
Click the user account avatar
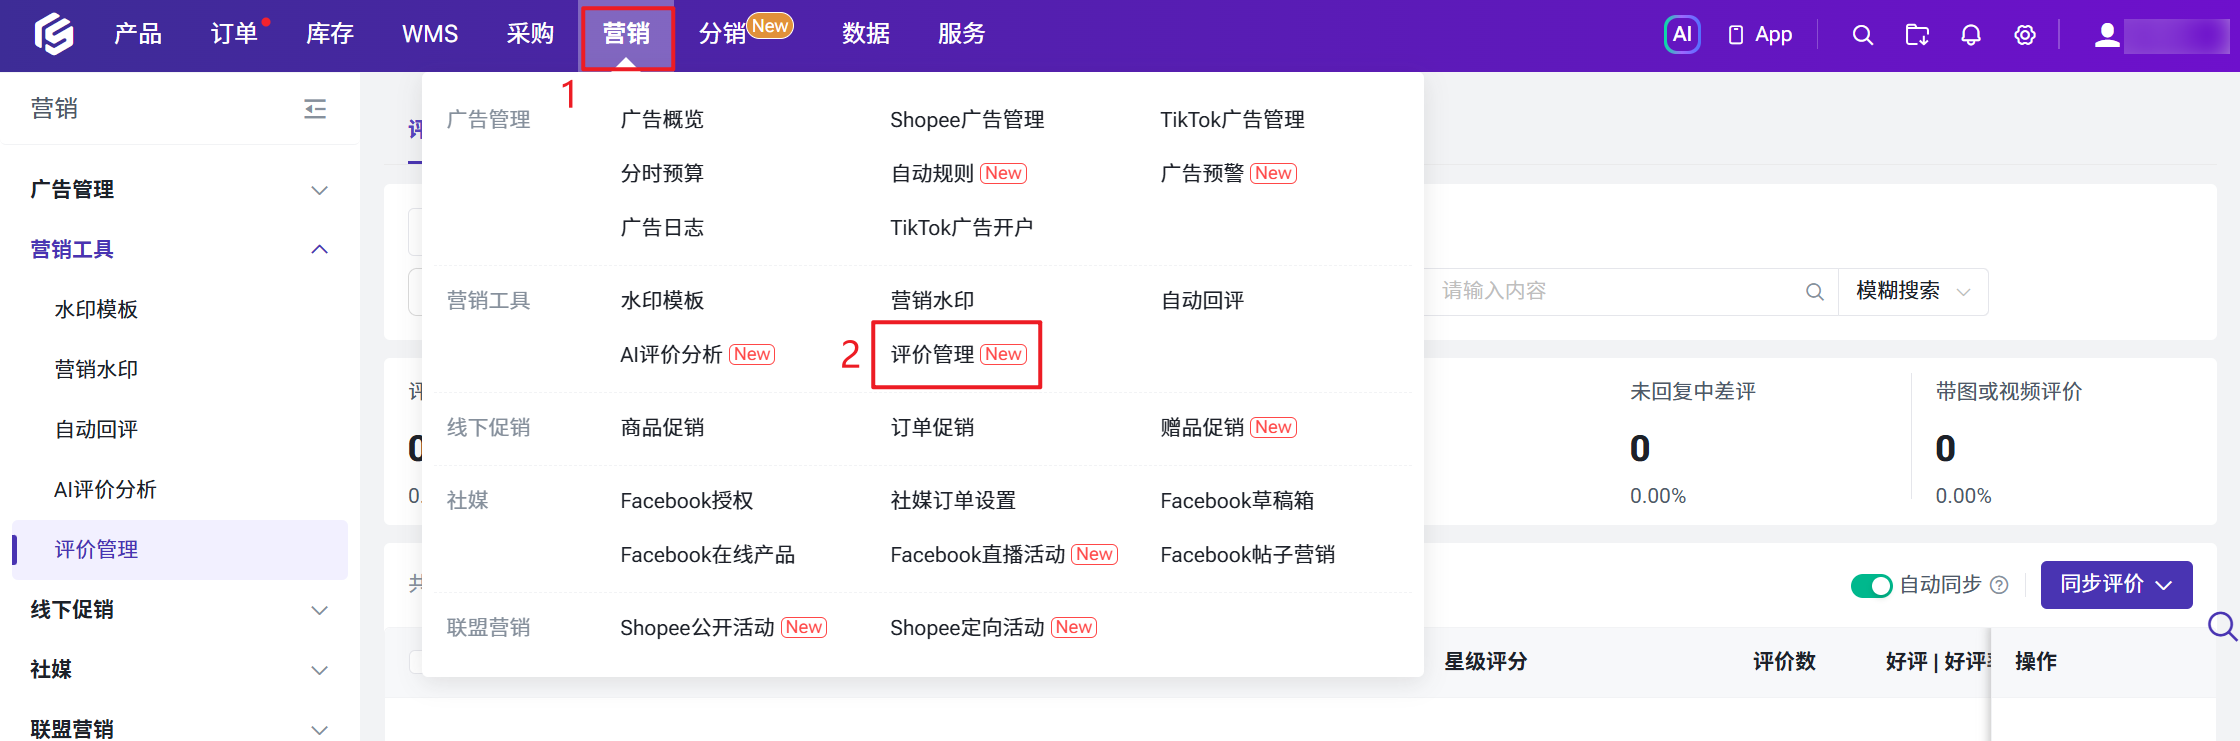pos(2107,35)
